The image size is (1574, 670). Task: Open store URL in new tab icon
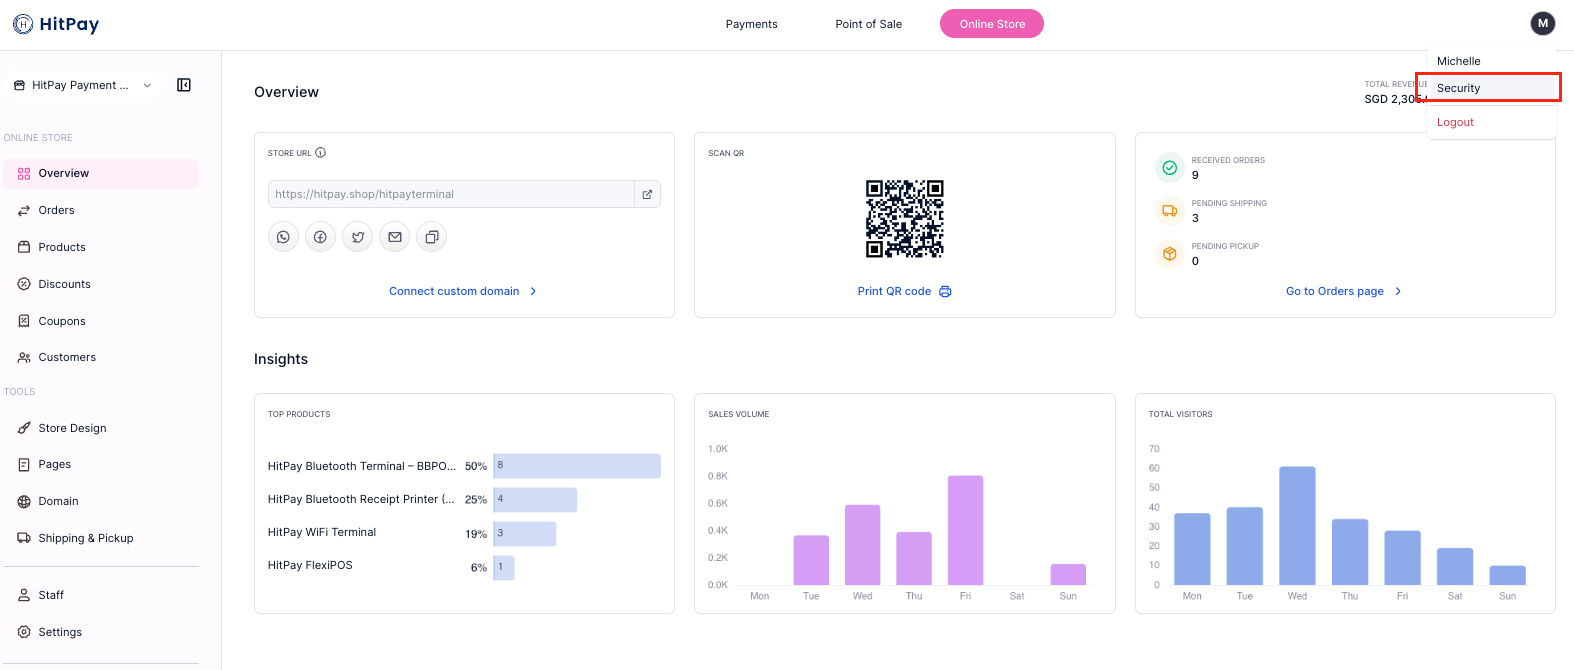pyautogui.click(x=647, y=194)
